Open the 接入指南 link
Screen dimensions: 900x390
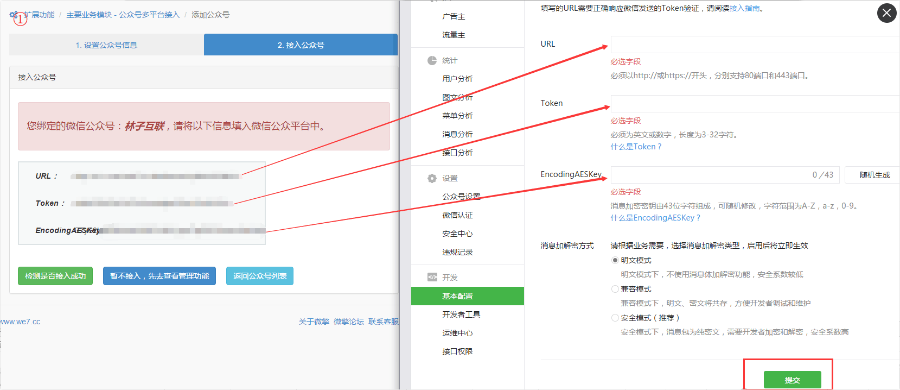pos(745,9)
